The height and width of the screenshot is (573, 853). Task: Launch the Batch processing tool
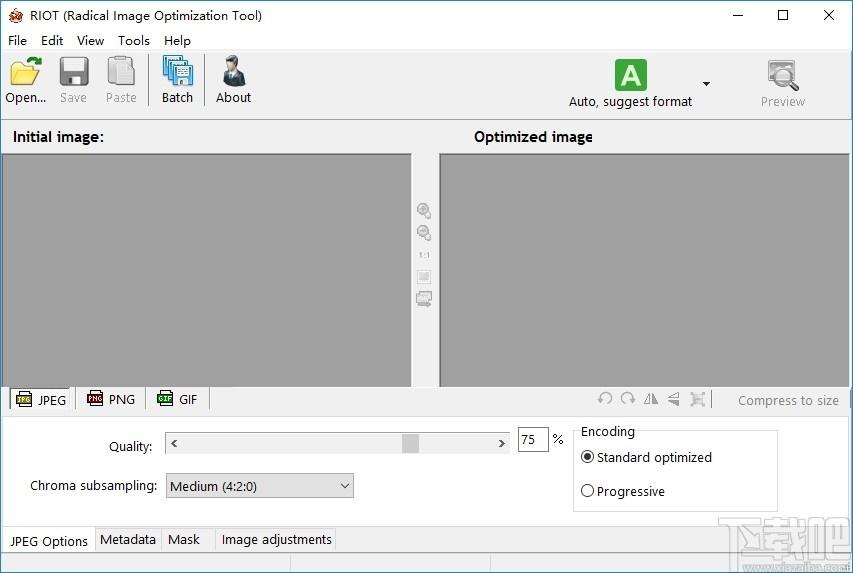pyautogui.click(x=177, y=71)
